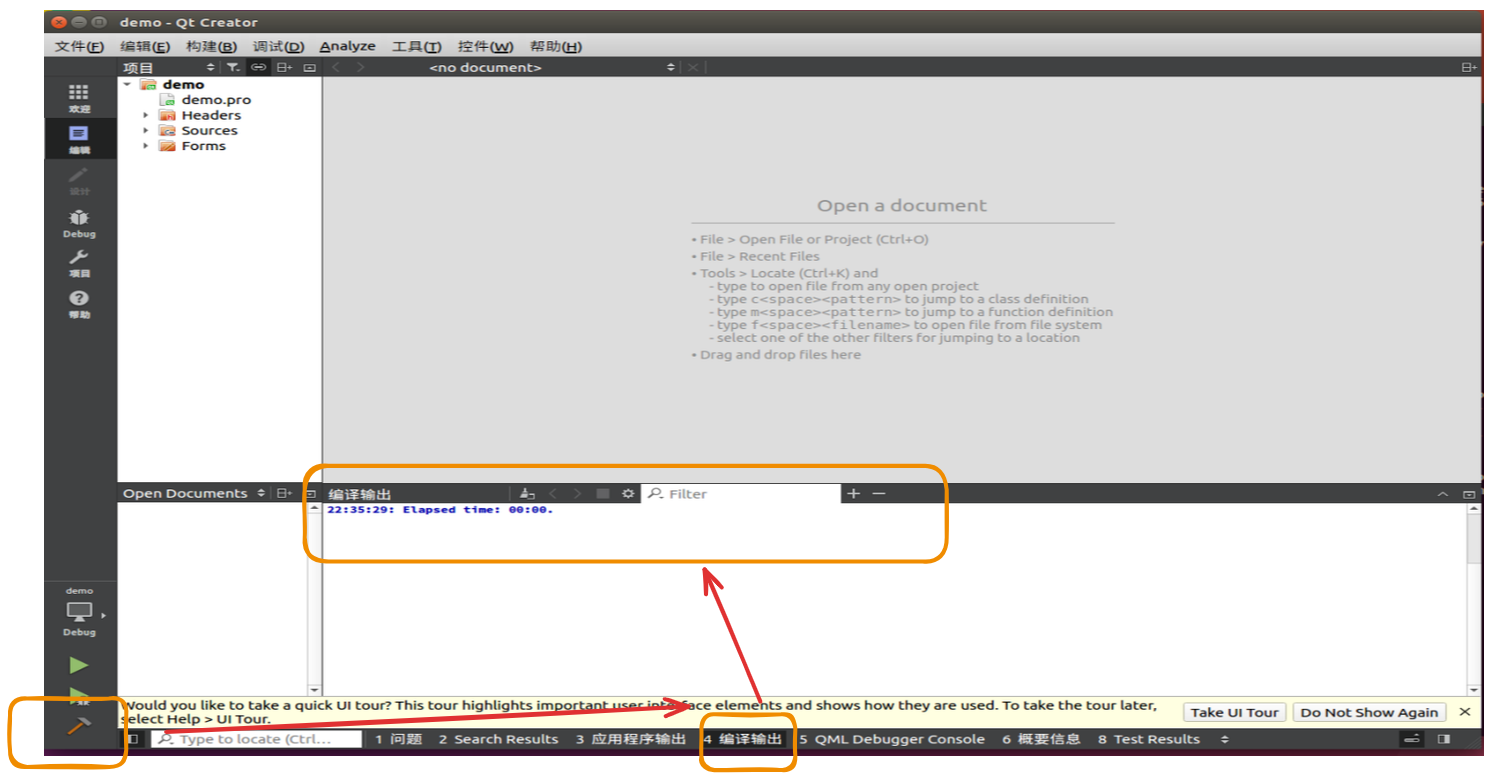
Task: Start debugging with the Debug run icon
Action: tap(79, 697)
